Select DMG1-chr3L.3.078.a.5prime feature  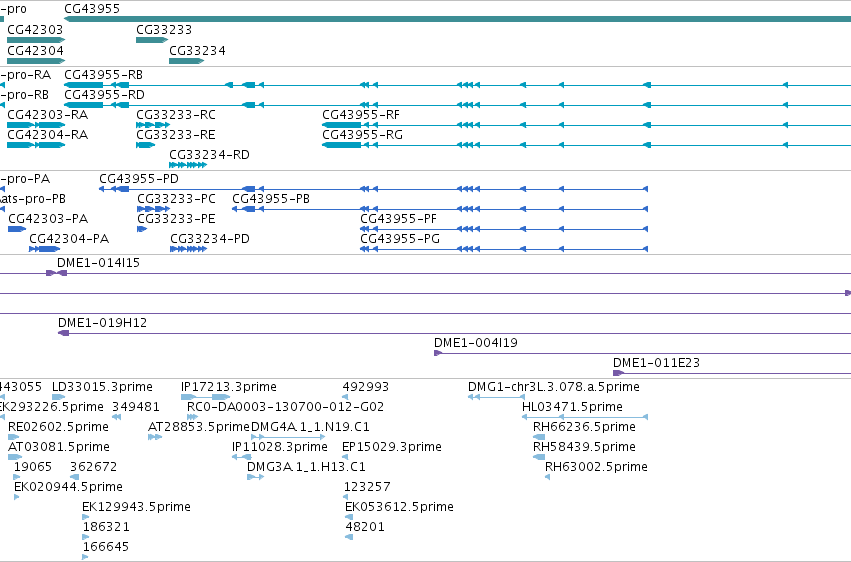[x=497, y=398]
